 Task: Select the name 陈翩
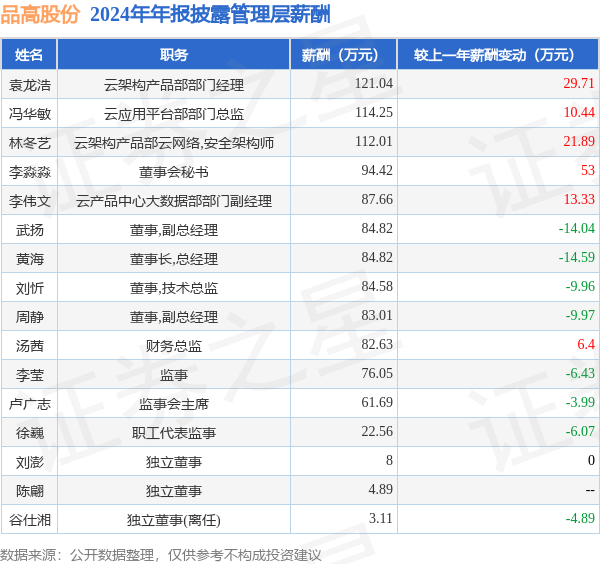pos(29,492)
